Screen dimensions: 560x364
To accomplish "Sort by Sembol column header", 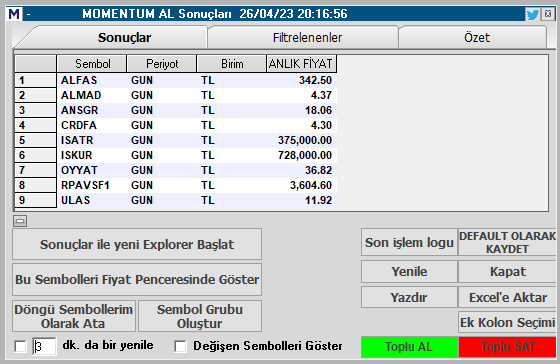I will (x=92, y=64).
